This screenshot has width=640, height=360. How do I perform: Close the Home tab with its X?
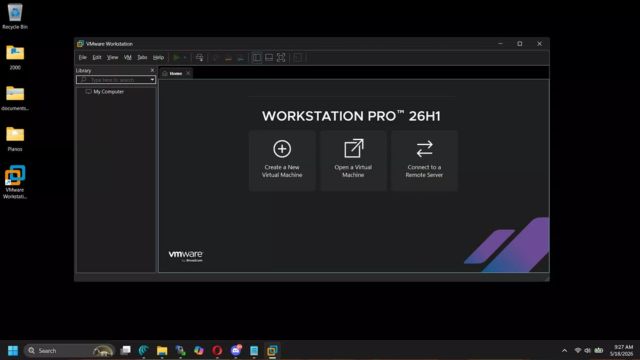(x=188, y=73)
